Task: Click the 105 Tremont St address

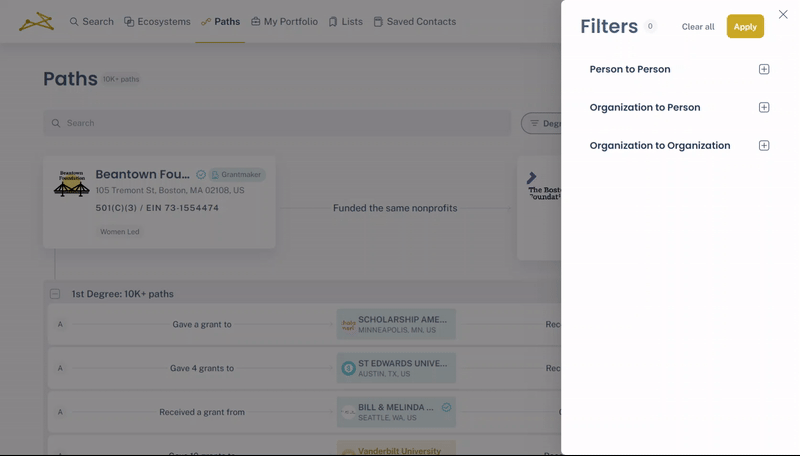Action: point(170,190)
